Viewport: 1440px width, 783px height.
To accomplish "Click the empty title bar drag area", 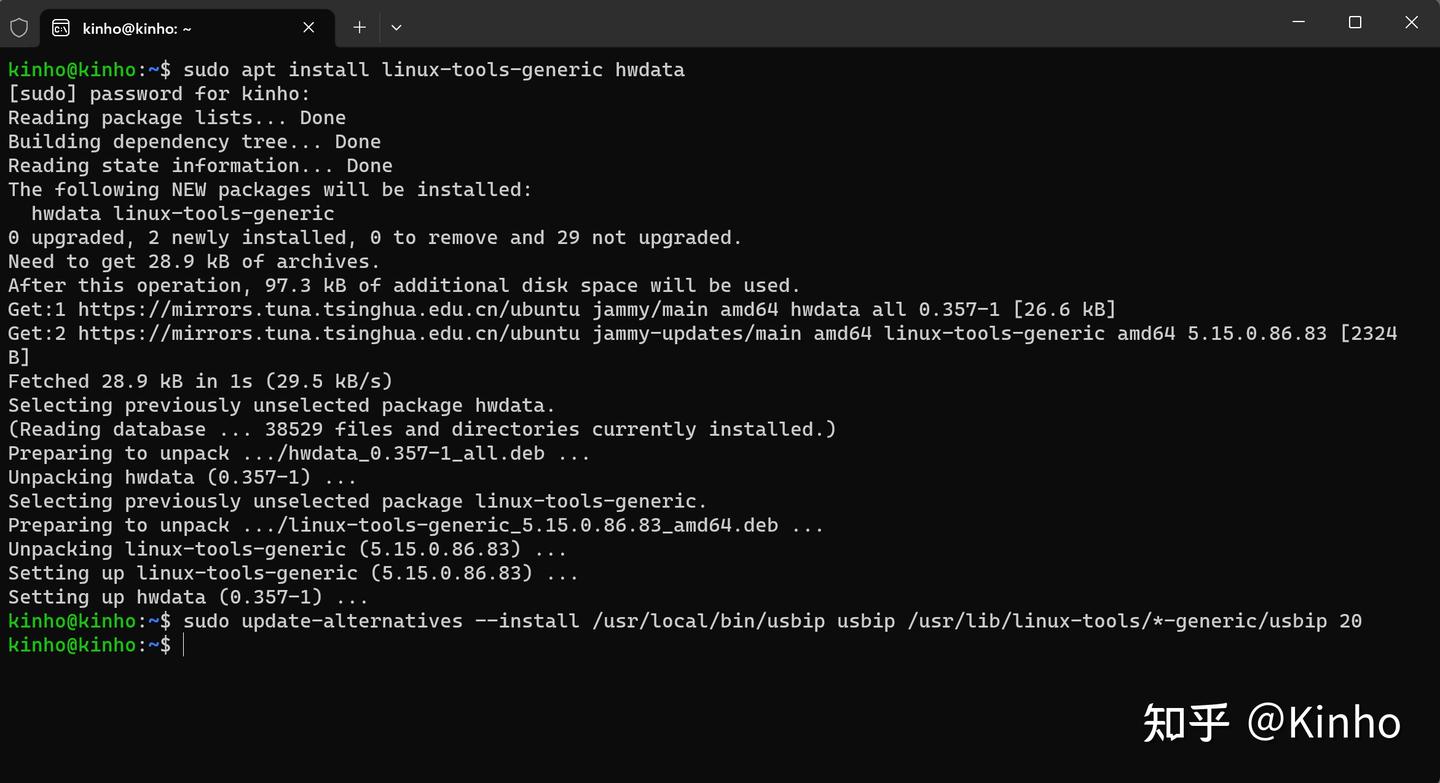I will (800, 22).
